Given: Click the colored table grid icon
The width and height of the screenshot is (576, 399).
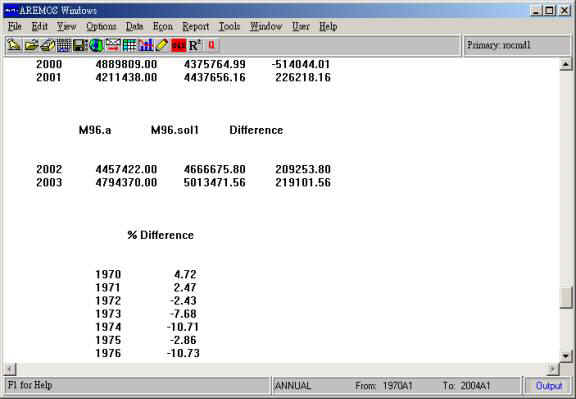Looking at the screenshot, I should tap(129, 46).
